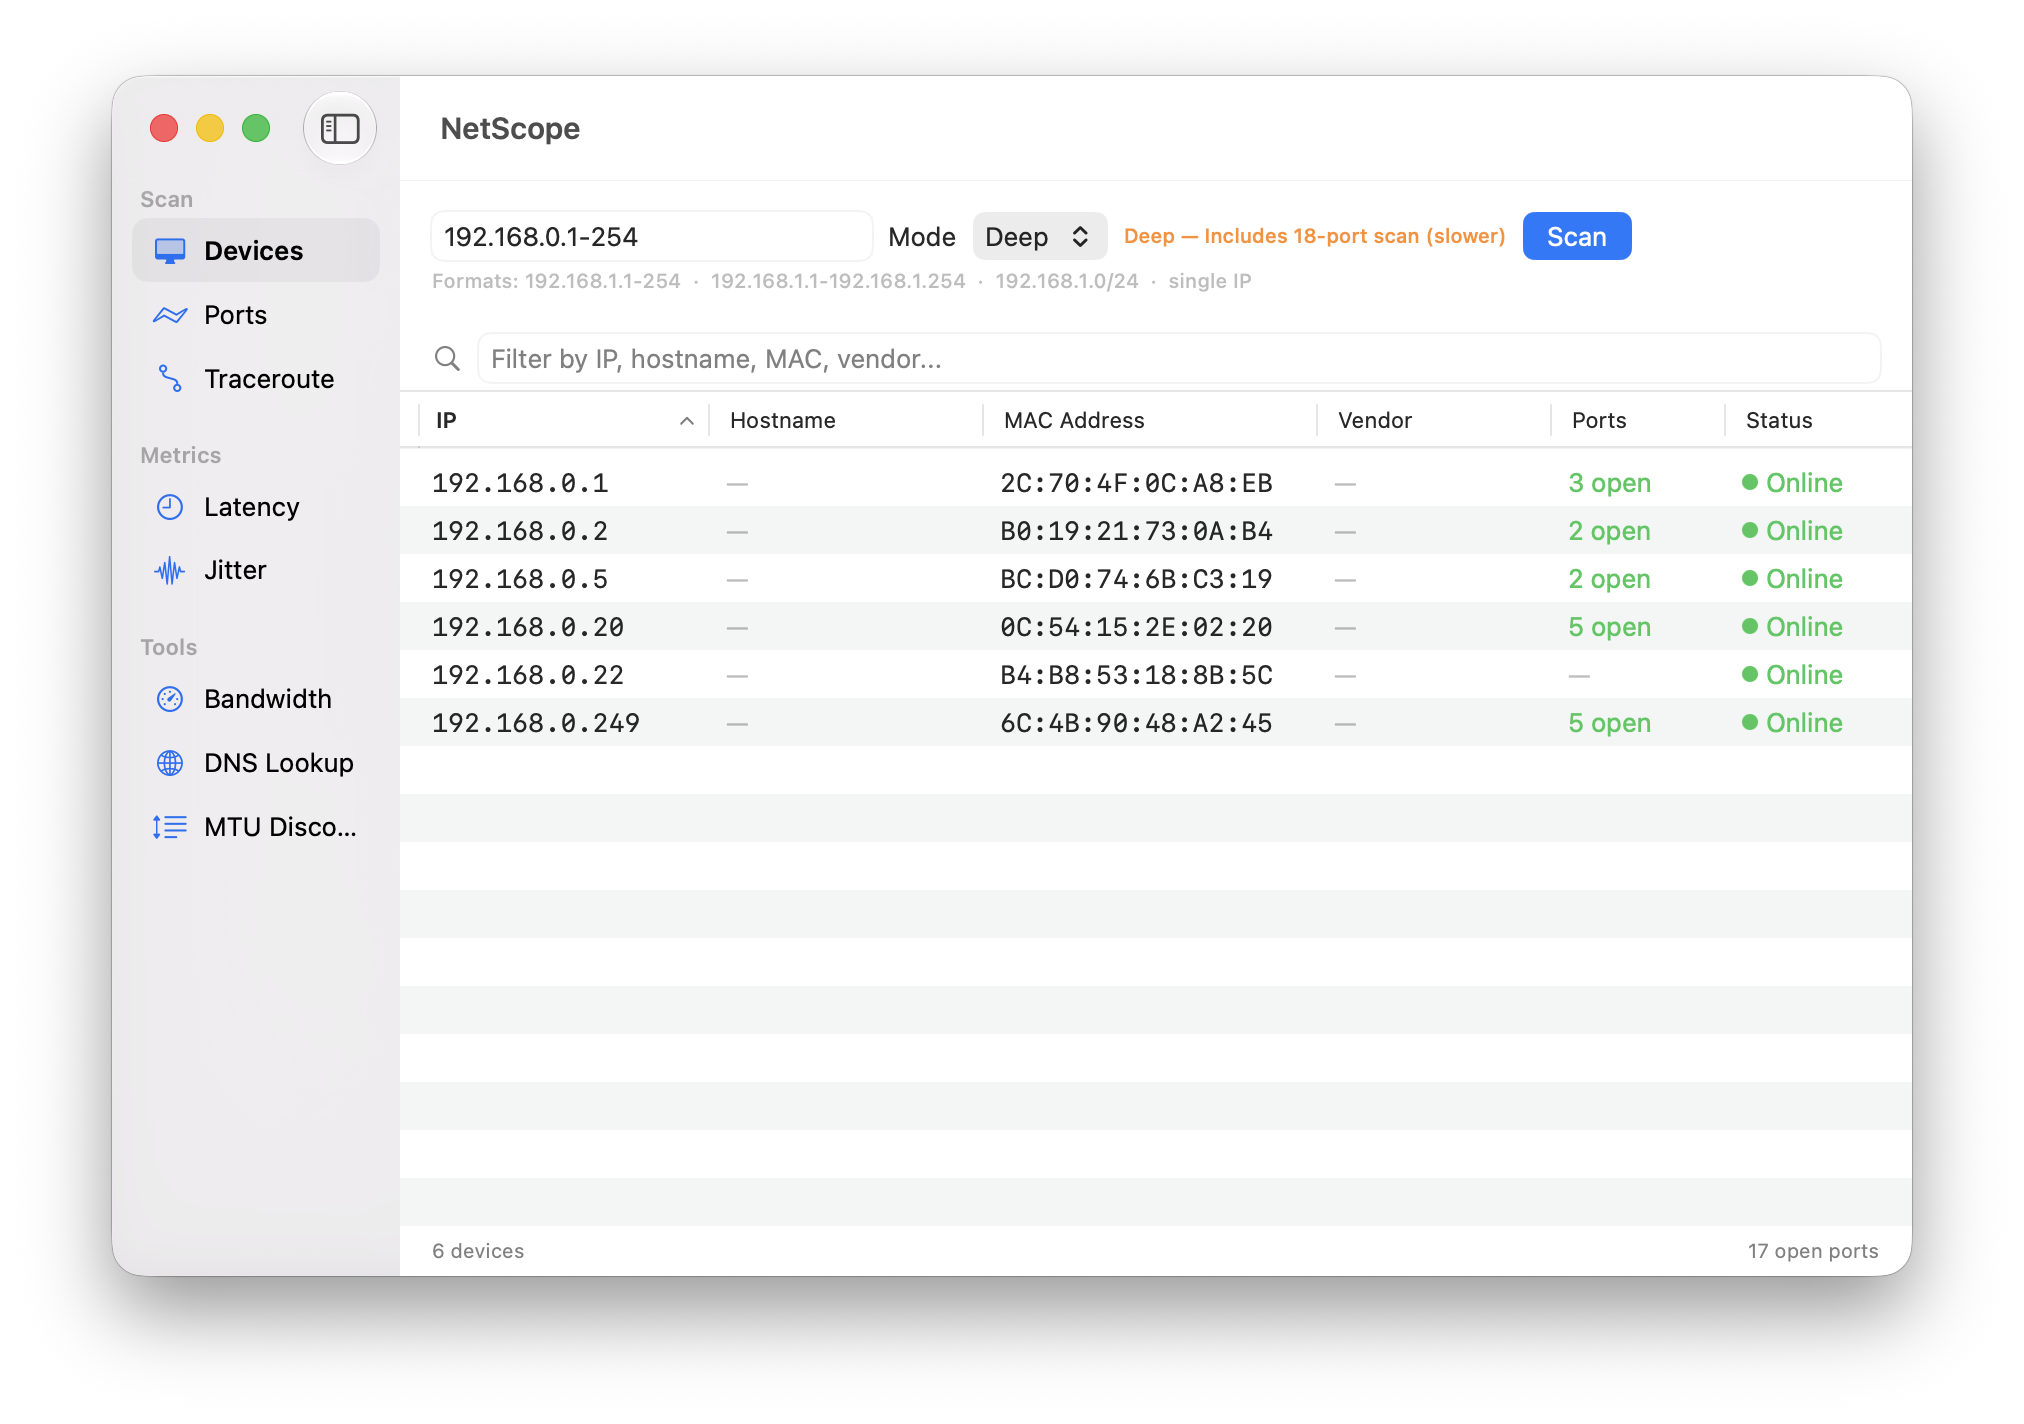Click the Traceroute path icon
Screen dimensions: 2024x1424
(x=170, y=379)
